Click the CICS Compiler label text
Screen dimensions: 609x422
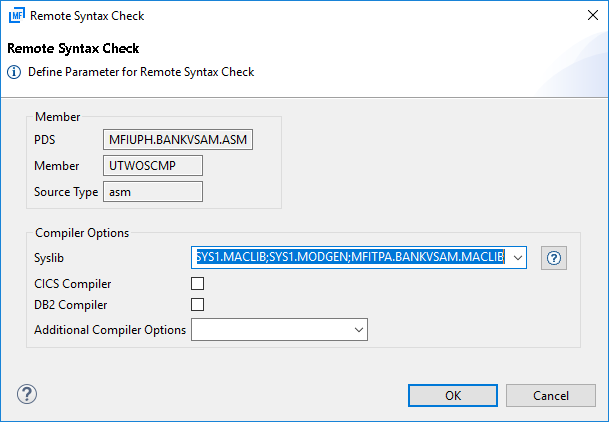[72, 284]
